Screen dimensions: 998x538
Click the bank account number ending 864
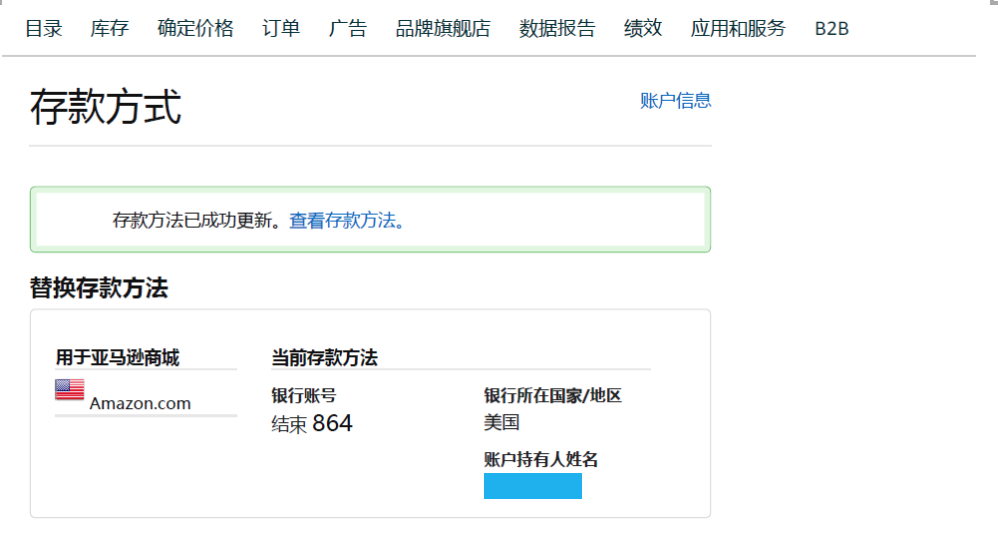[312, 424]
